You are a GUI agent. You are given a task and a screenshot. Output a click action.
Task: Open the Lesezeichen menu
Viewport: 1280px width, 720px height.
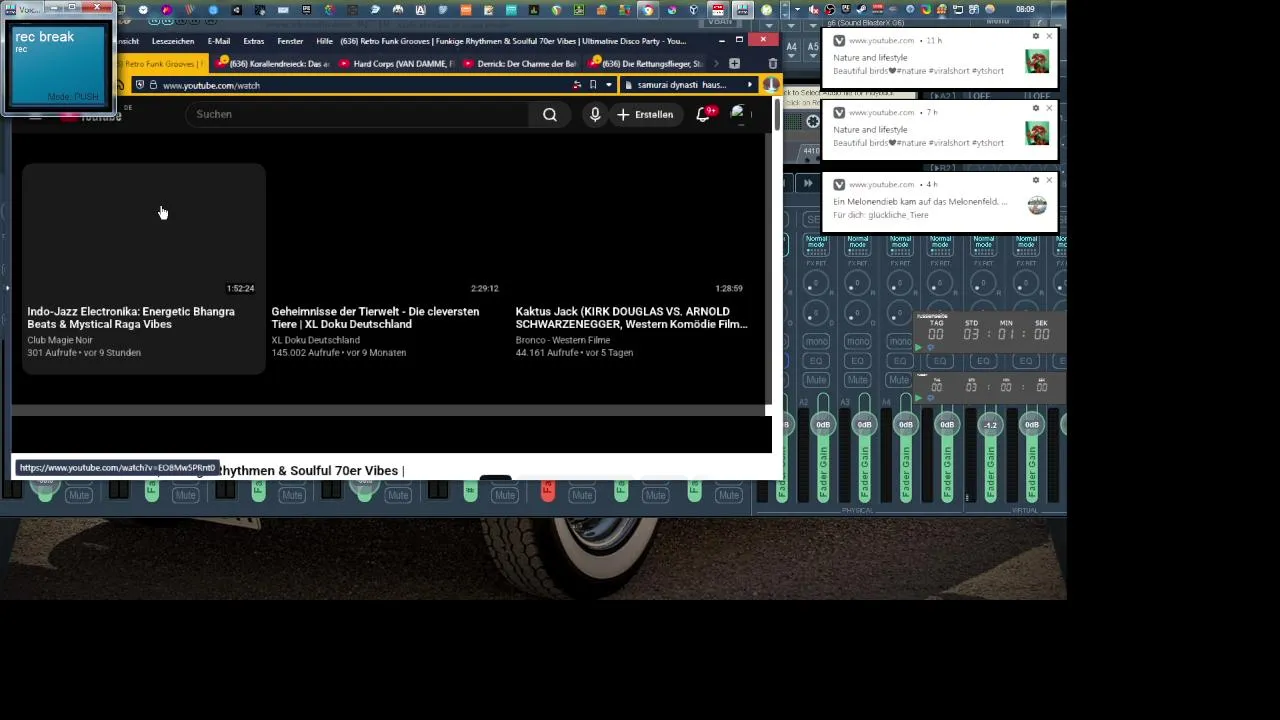(173, 41)
